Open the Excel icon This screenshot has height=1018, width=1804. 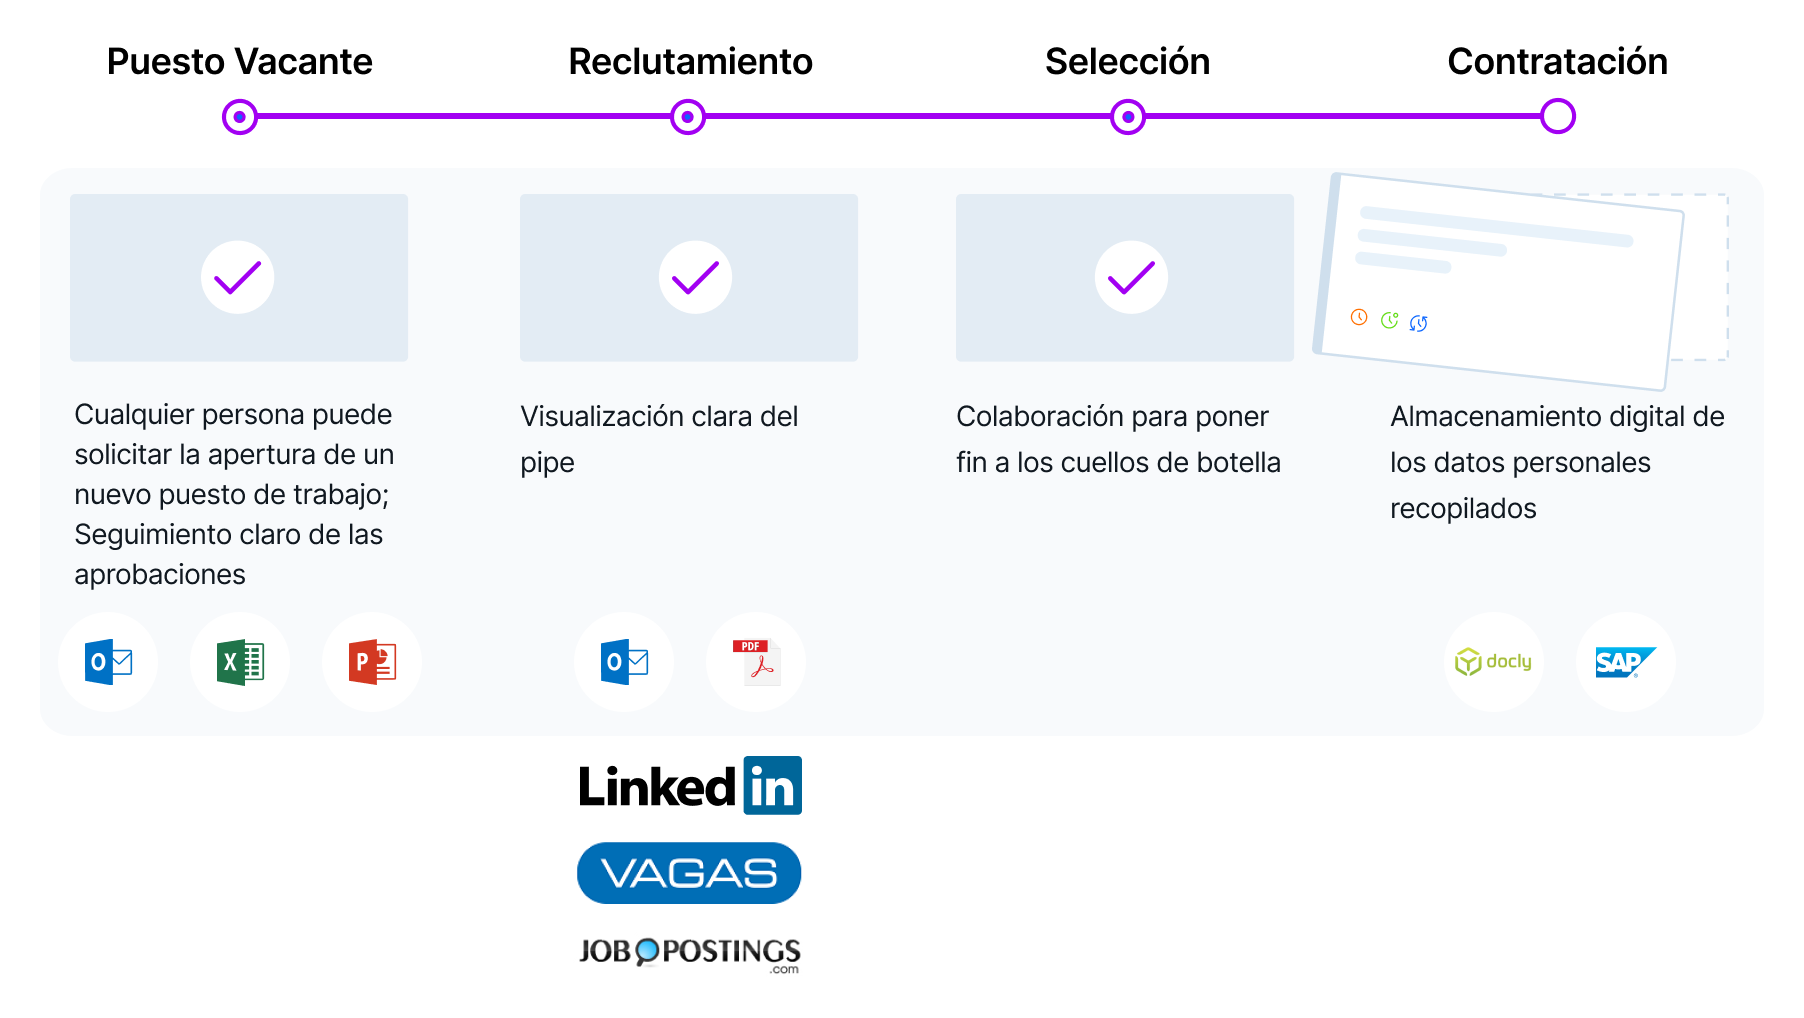coord(240,662)
